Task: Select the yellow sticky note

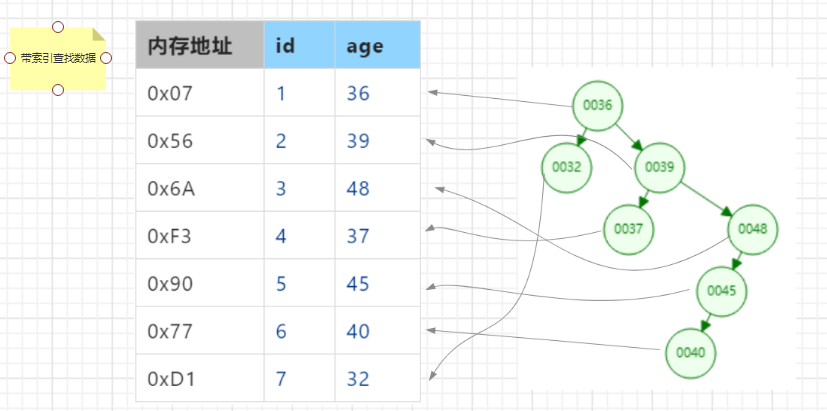Action: point(58,59)
